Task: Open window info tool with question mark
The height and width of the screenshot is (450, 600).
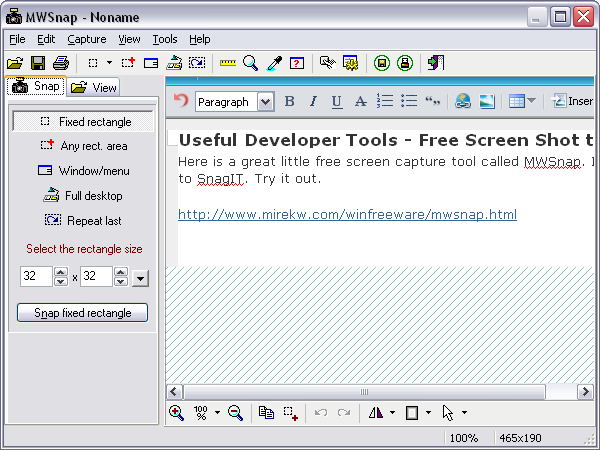Action: (x=297, y=63)
